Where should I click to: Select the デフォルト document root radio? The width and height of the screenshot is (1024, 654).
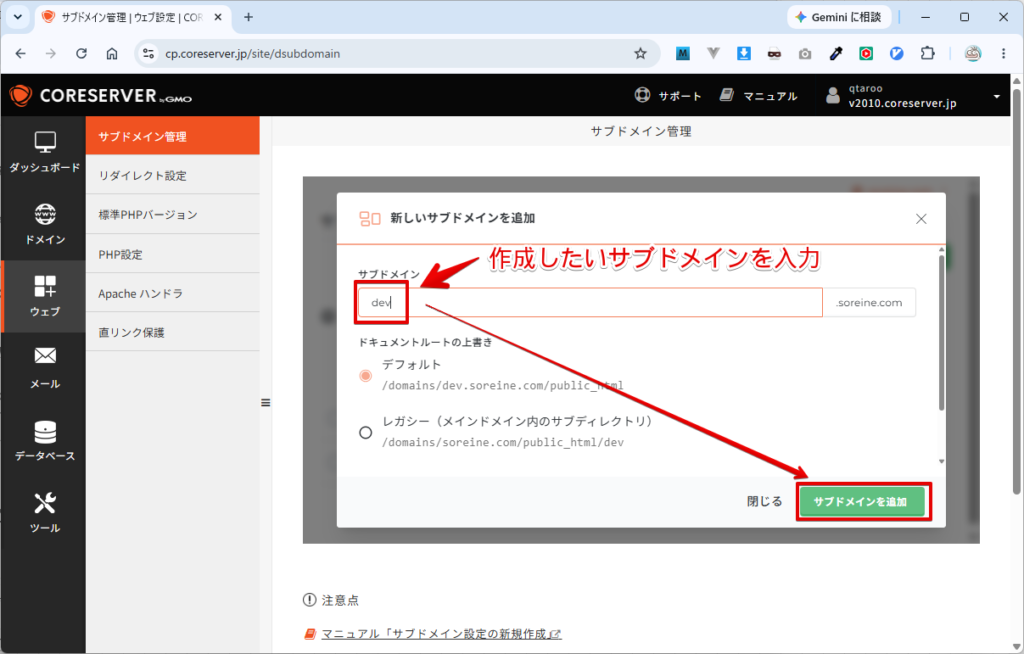pyautogui.click(x=366, y=376)
